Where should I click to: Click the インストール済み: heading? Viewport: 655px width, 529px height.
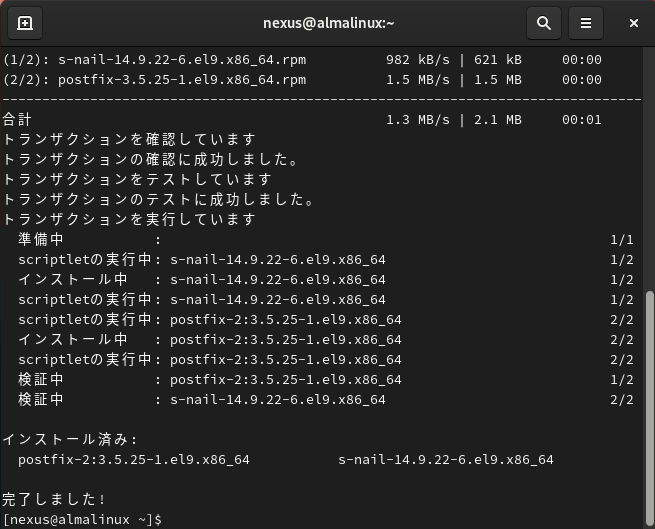70,440
